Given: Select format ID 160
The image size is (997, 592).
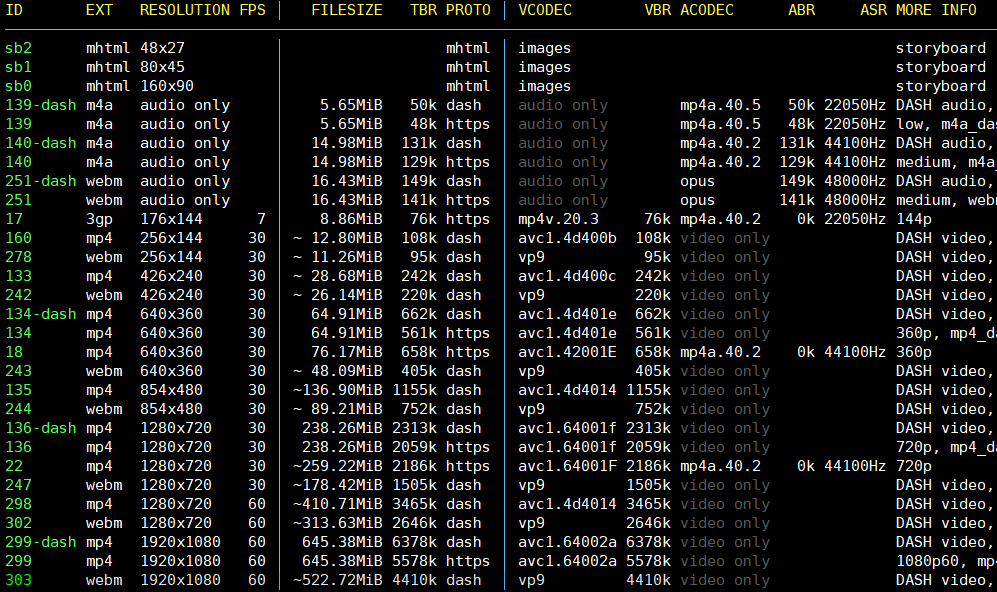Looking at the screenshot, I should (x=18, y=238).
